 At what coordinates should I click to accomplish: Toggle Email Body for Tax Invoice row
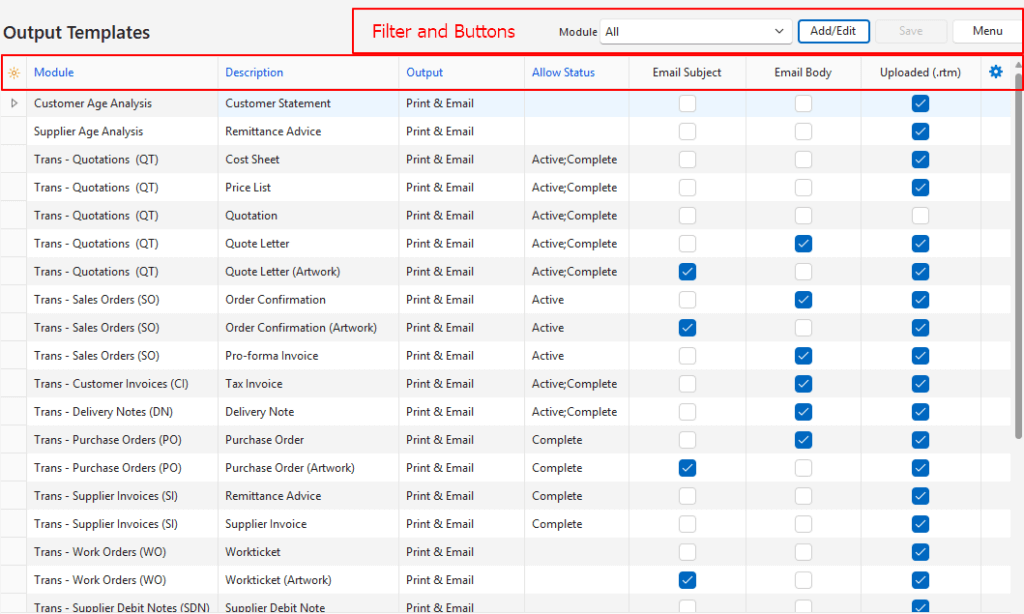[x=803, y=383]
